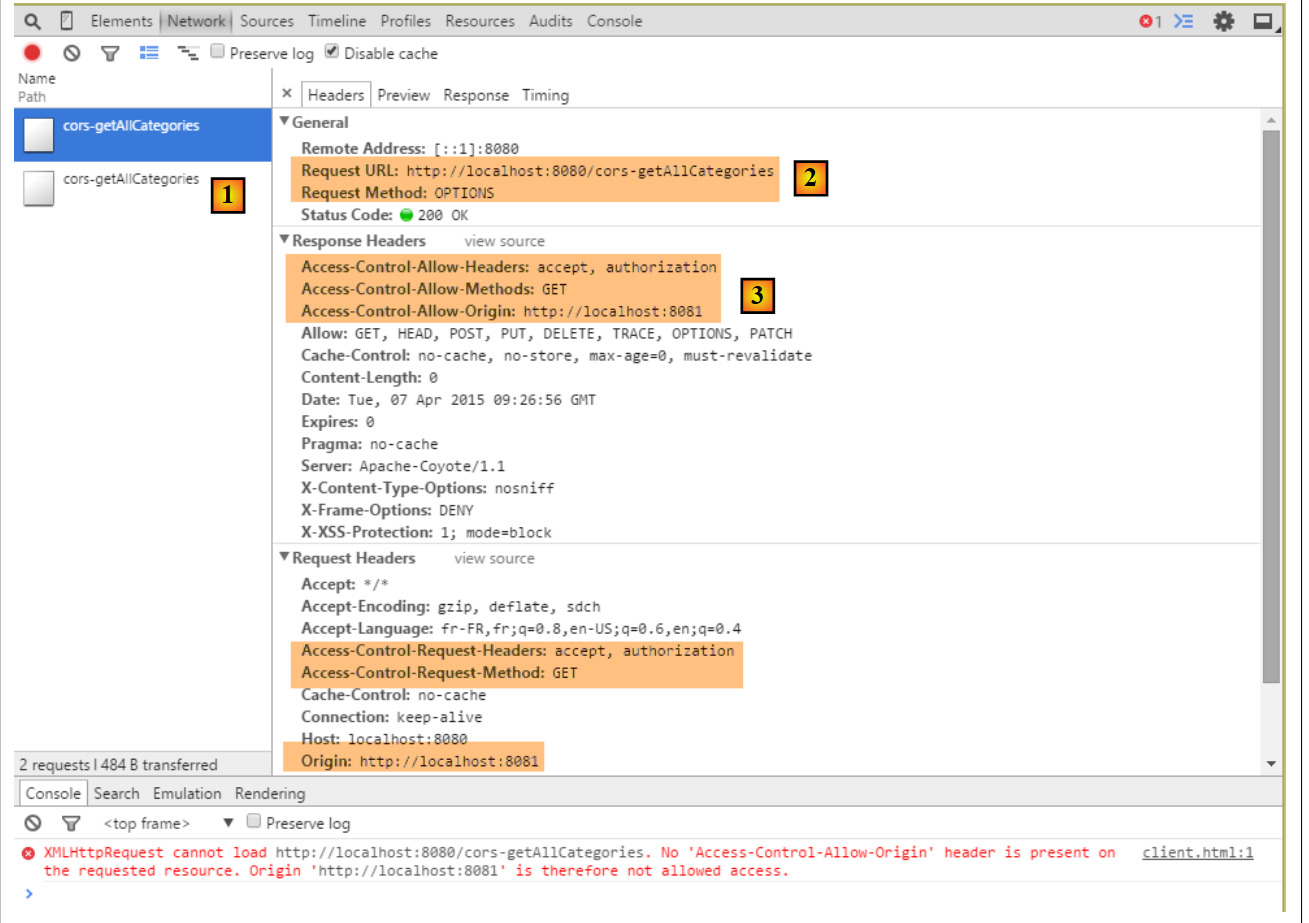Screen dimensions: 1309x923
Task: Open the Sources panel tab
Action: pyautogui.click(x=267, y=21)
